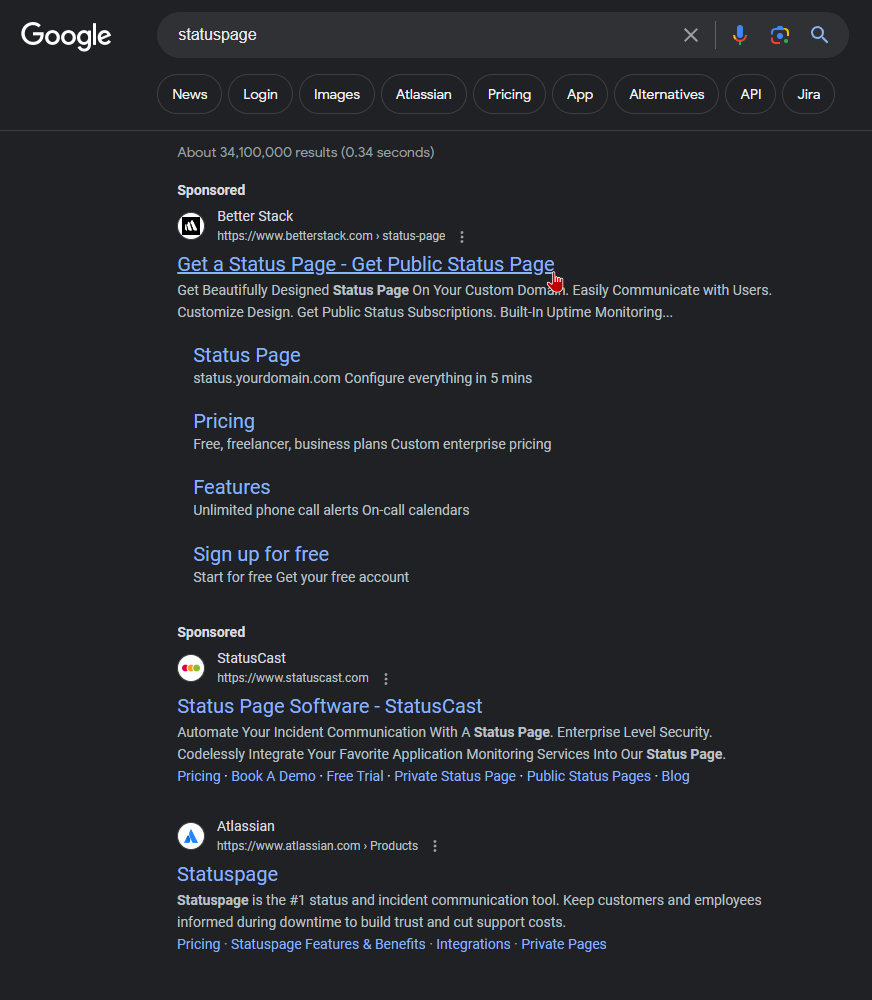Open 'Statuspage Features & Benefits' link
Viewport: 872px width, 1000px height.
point(328,945)
